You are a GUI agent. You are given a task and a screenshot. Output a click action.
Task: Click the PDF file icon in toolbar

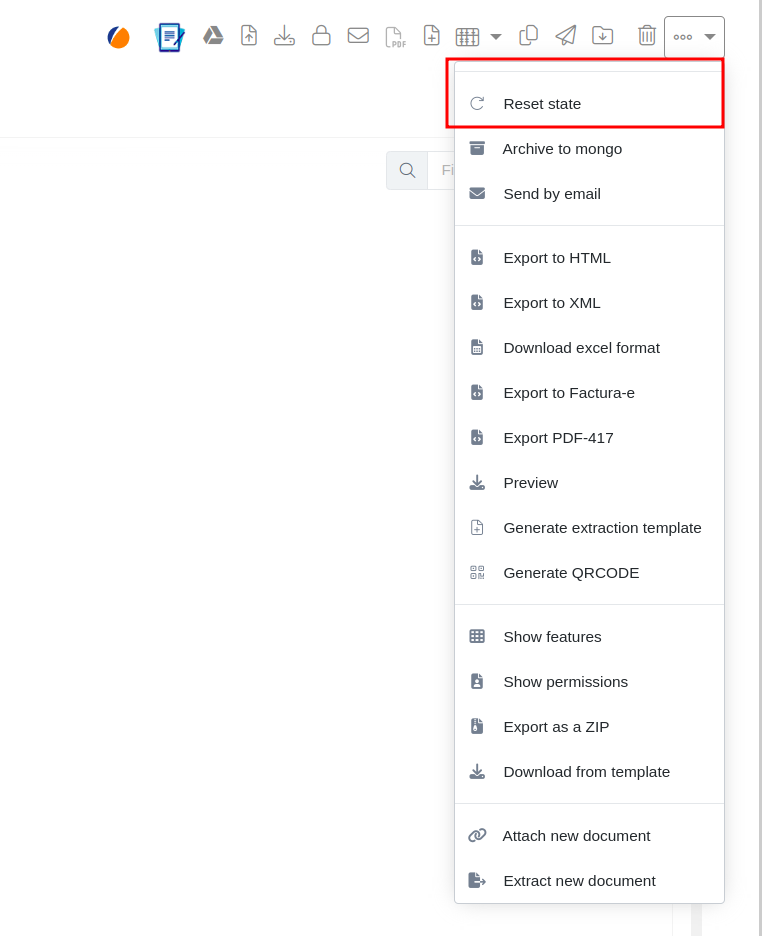click(x=395, y=37)
